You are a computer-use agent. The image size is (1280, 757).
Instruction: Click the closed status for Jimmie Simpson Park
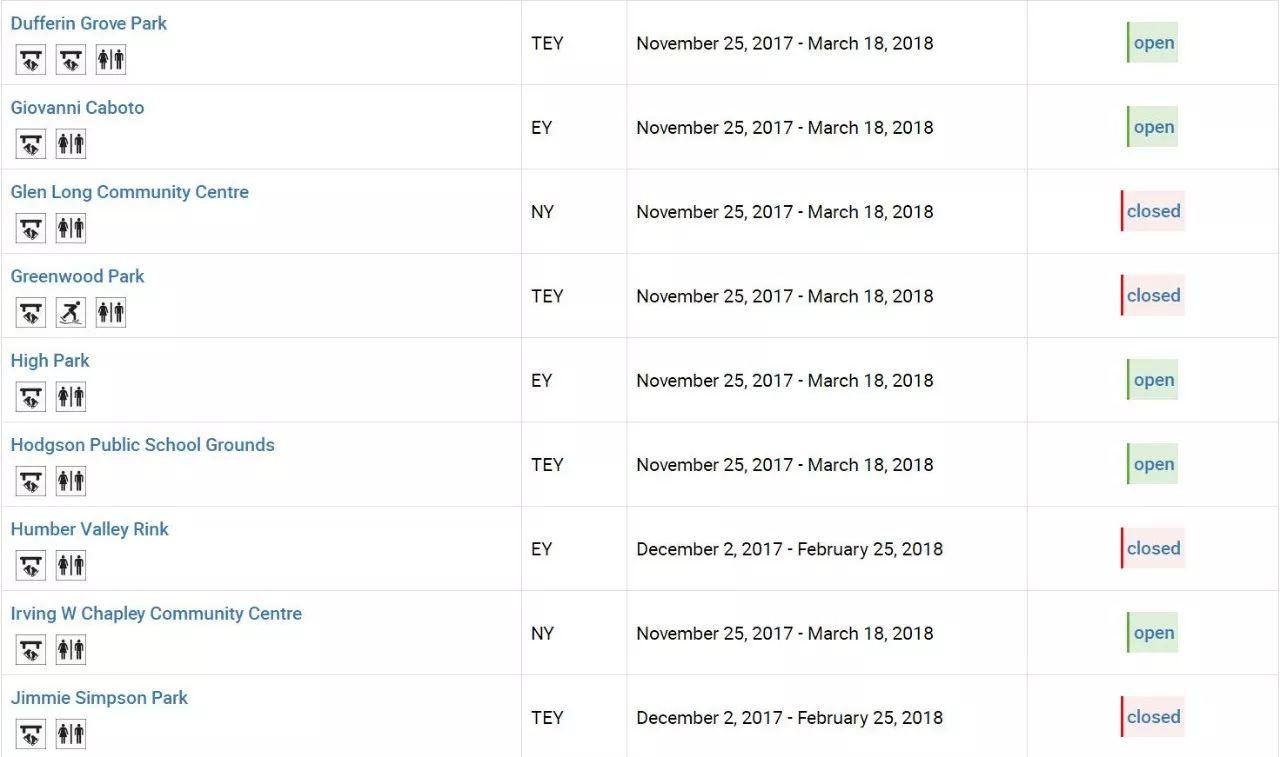click(1153, 717)
